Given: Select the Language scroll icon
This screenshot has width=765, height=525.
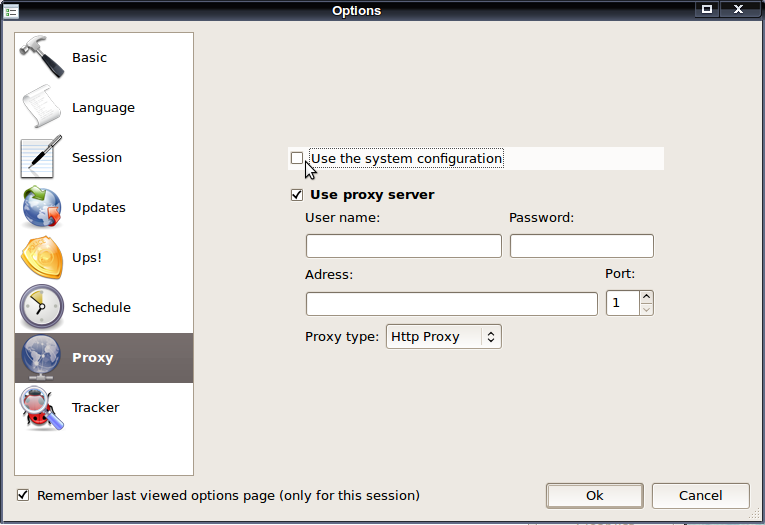Looking at the screenshot, I should point(42,107).
